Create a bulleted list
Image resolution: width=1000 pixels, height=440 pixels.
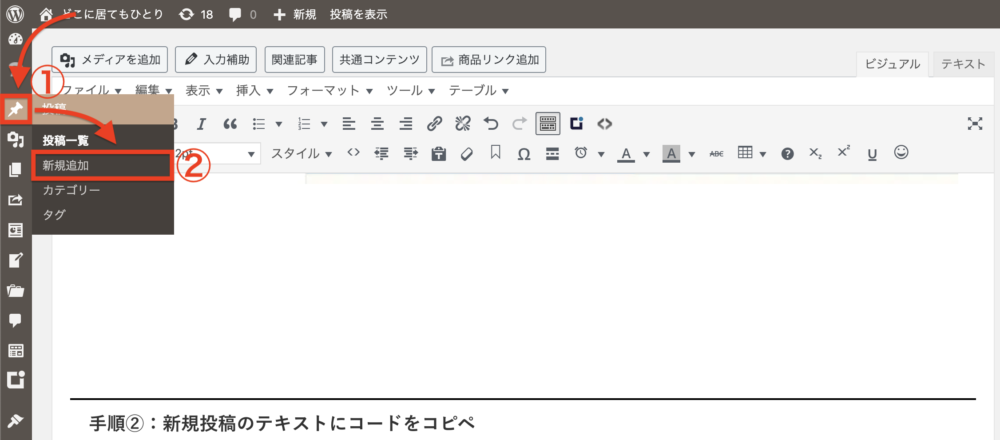[x=259, y=124]
